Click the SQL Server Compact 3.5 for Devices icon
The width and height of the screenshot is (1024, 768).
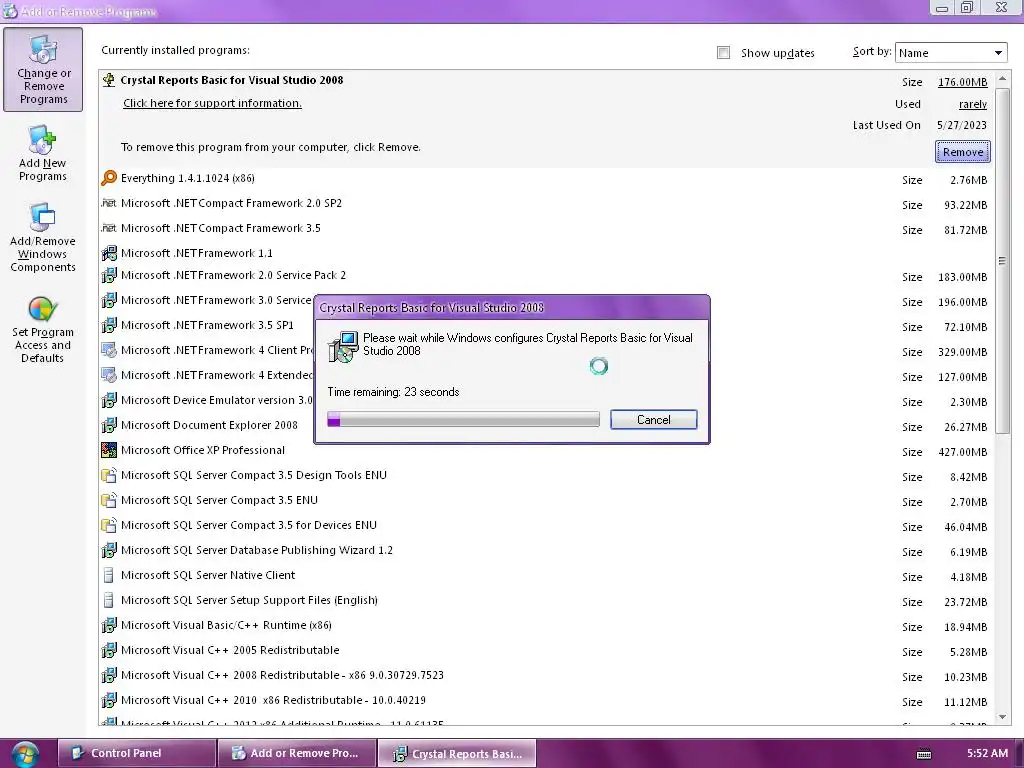click(x=109, y=525)
